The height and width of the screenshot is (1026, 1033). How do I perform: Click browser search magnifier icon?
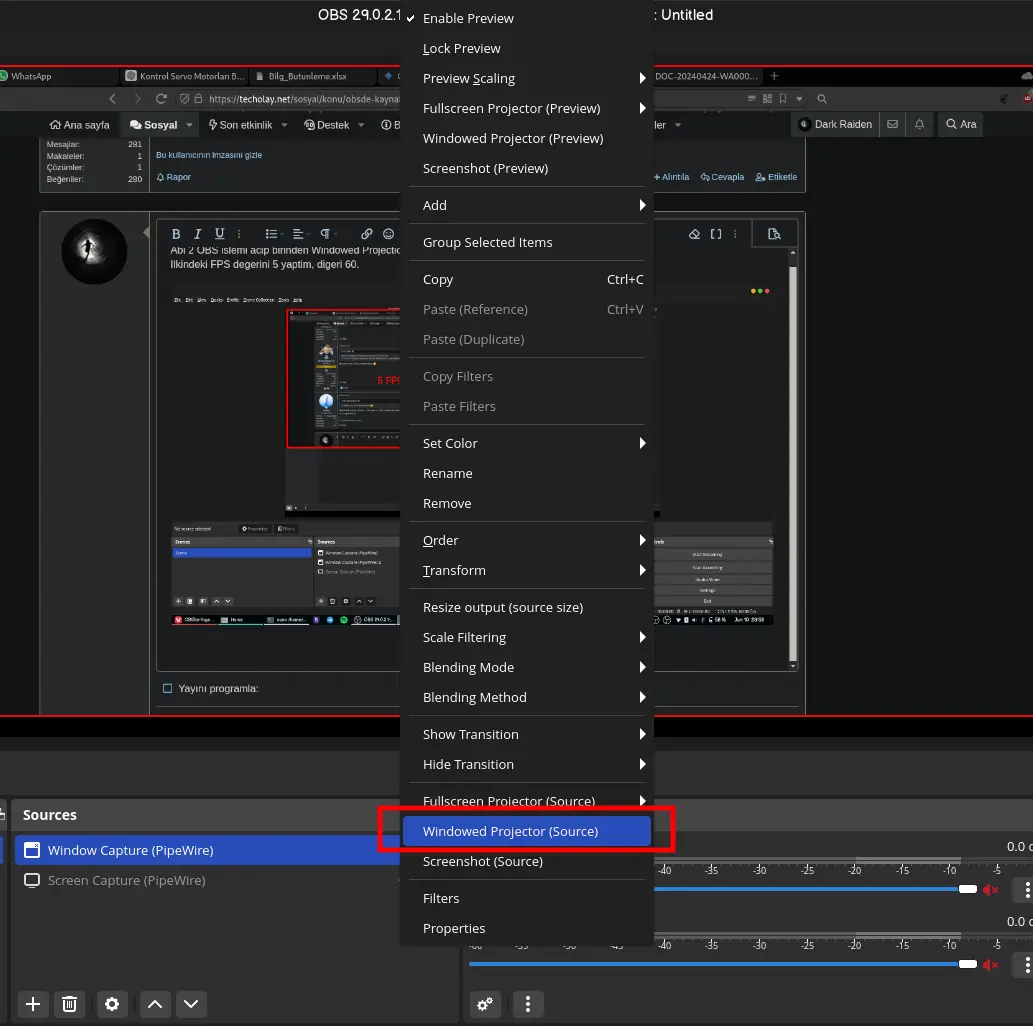[822, 99]
